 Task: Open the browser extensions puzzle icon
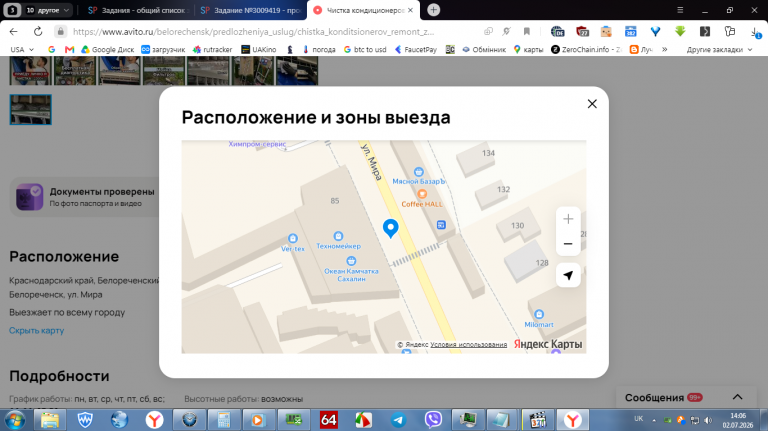pyautogui.click(x=729, y=31)
